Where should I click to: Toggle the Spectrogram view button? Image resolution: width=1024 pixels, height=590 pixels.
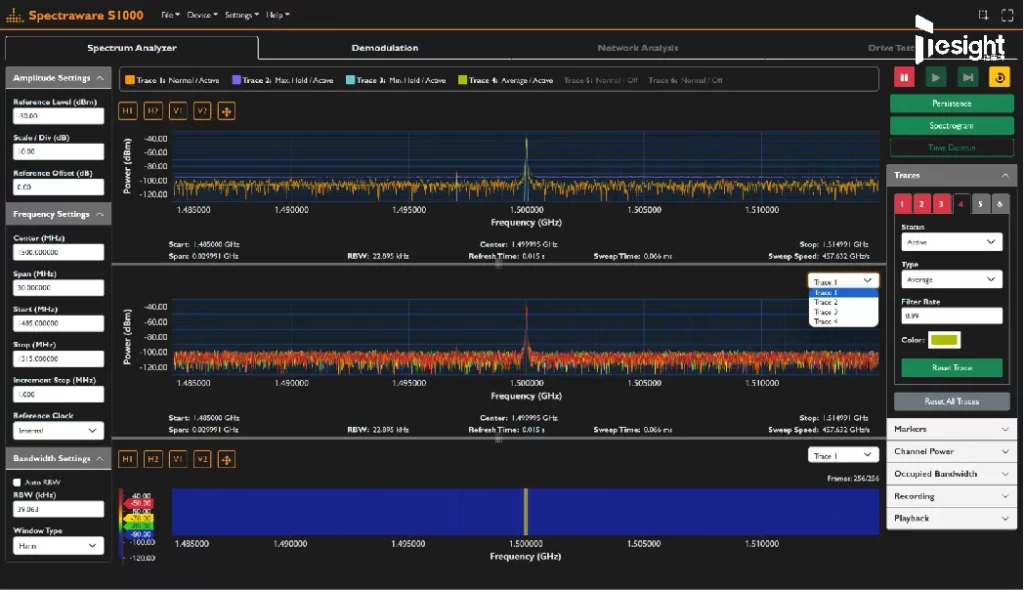(x=952, y=125)
